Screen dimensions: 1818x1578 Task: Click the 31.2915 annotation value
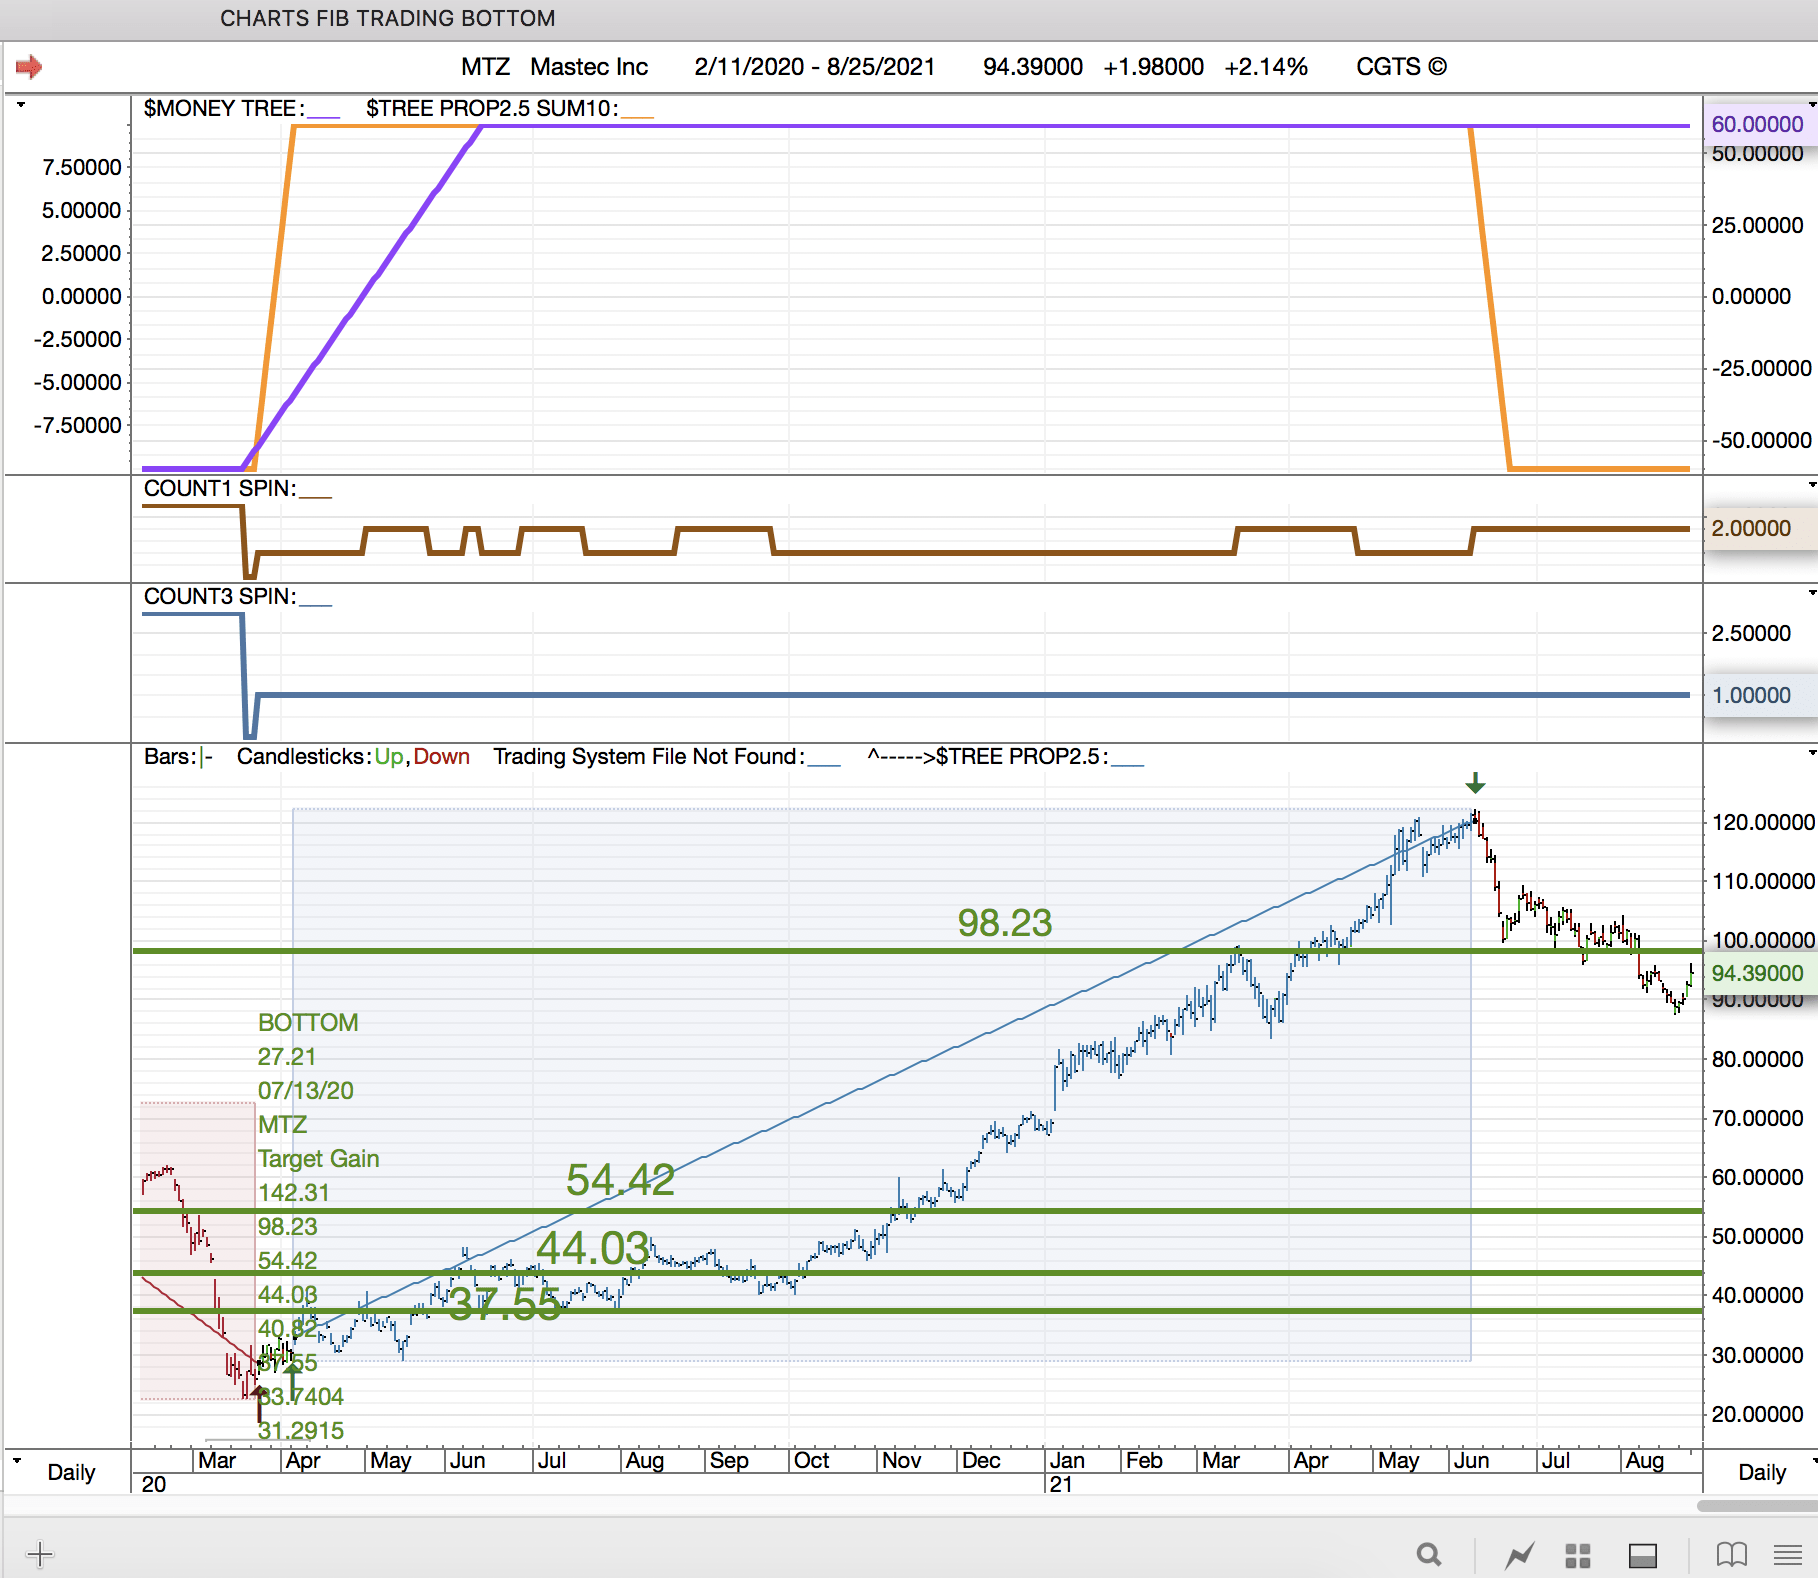pos(301,1431)
